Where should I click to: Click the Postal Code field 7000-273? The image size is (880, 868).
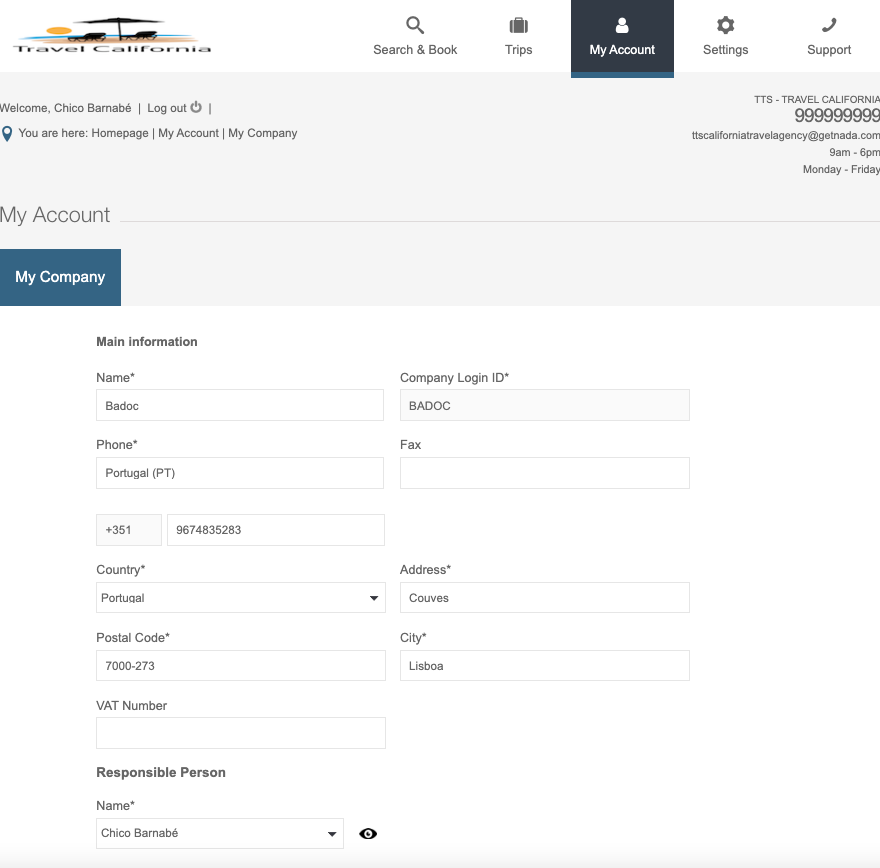(x=240, y=666)
